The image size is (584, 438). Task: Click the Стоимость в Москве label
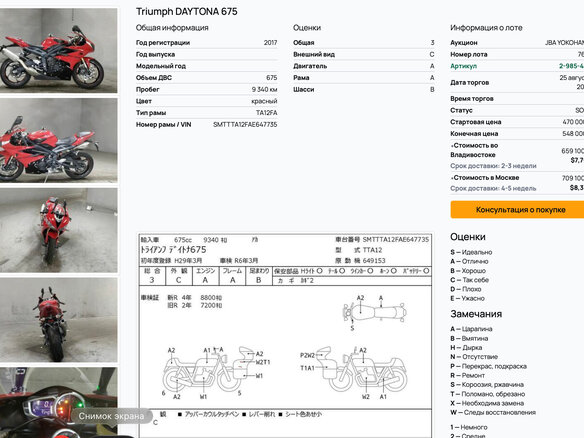tap(485, 178)
